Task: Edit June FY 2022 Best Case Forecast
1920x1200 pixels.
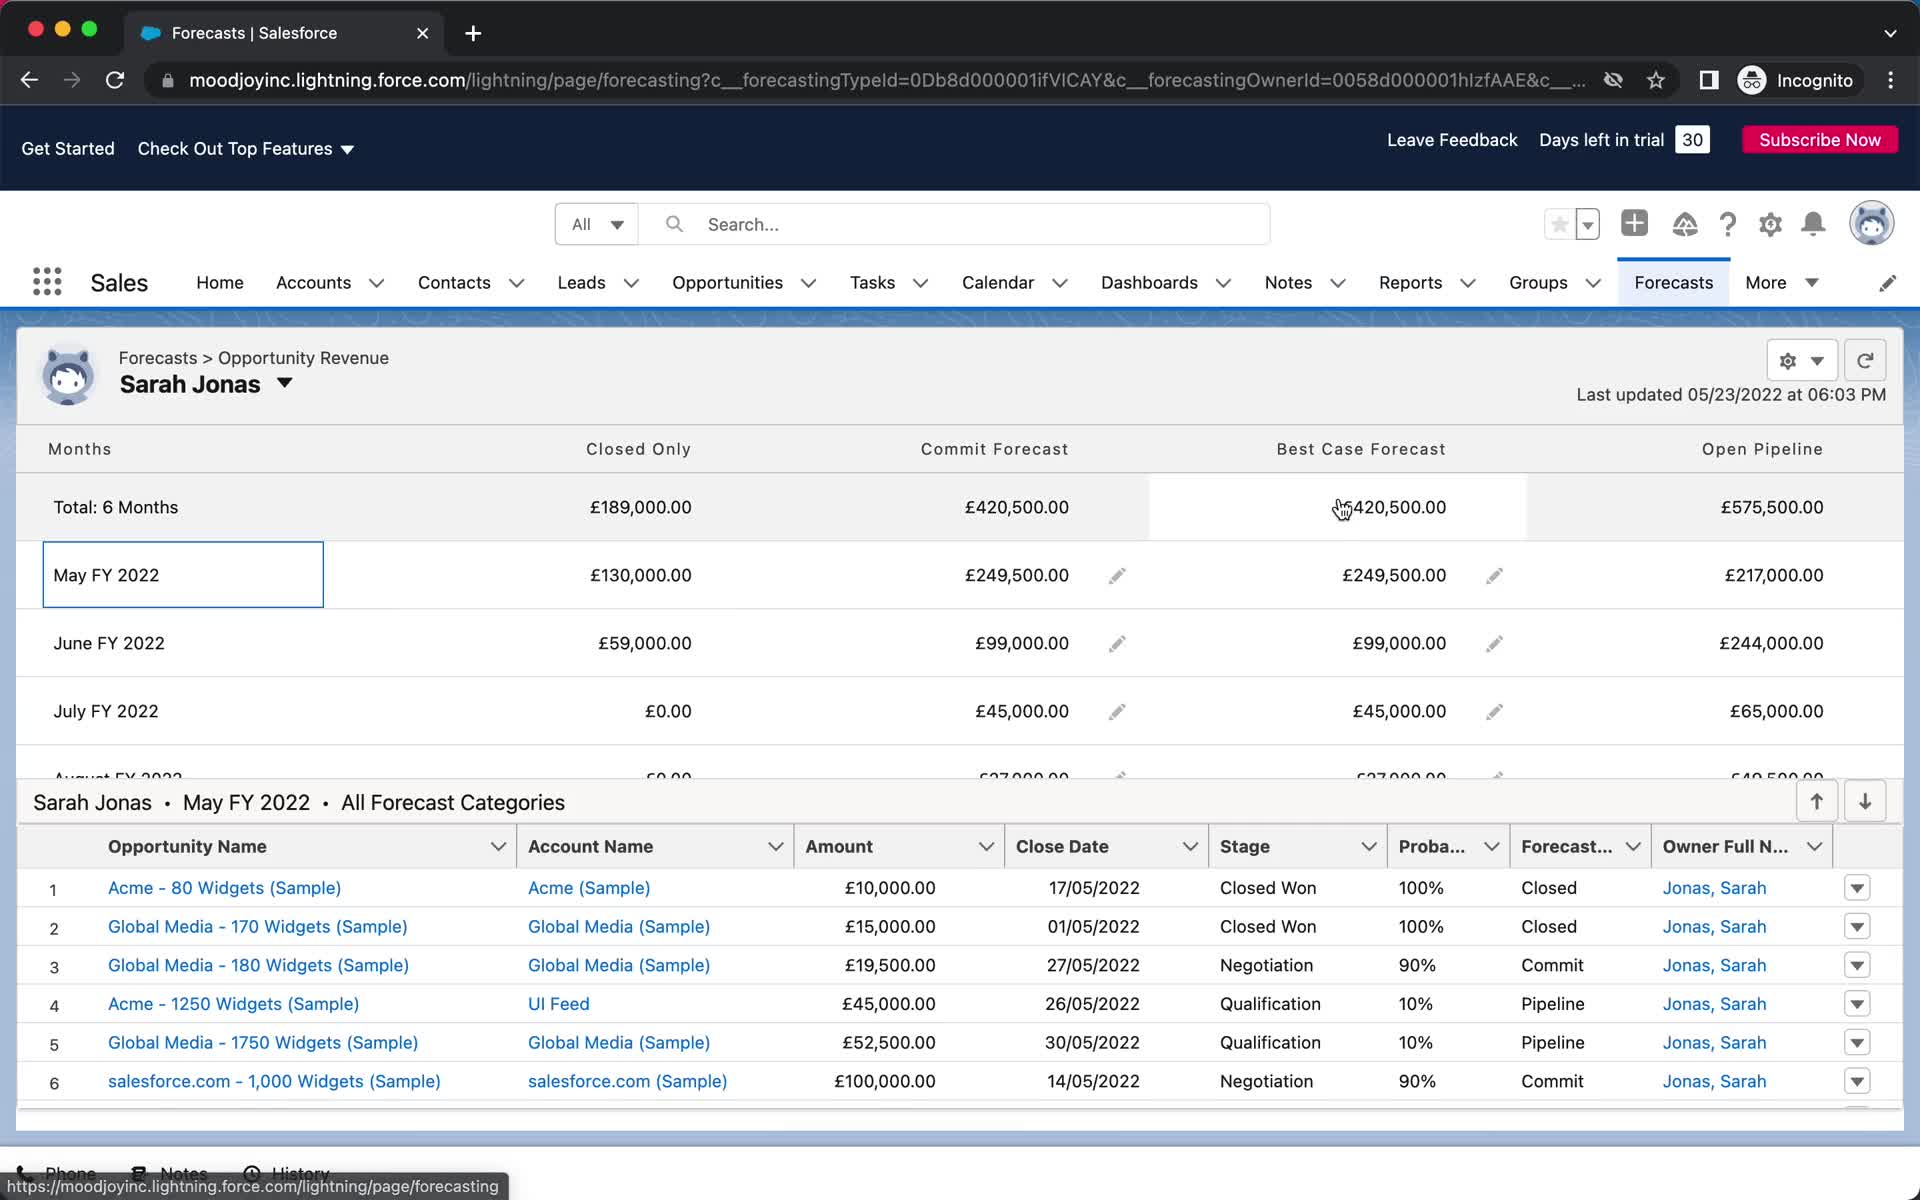Action: click(x=1494, y=643)
